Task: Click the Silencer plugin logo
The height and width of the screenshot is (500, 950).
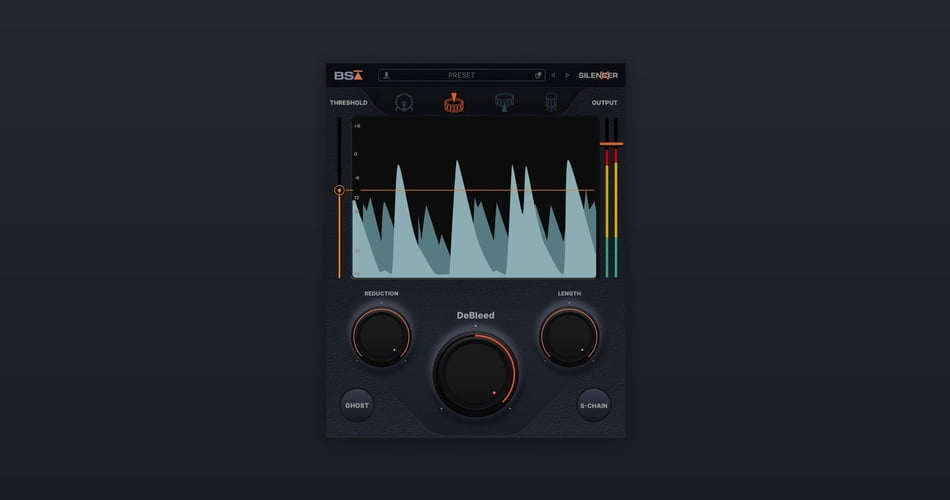Action: [598, 75]
